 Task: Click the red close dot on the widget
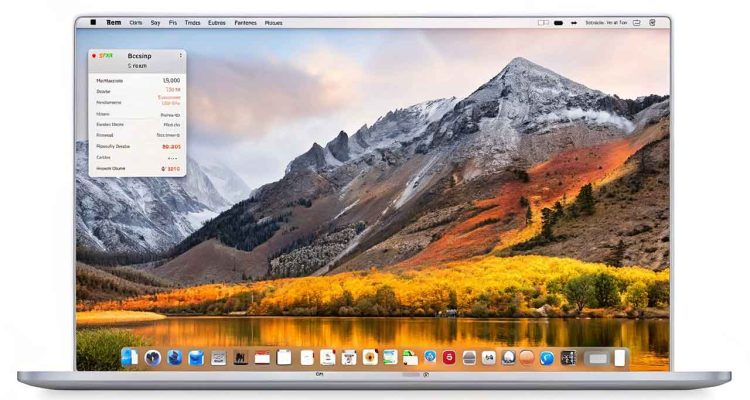tap(93, 56)
